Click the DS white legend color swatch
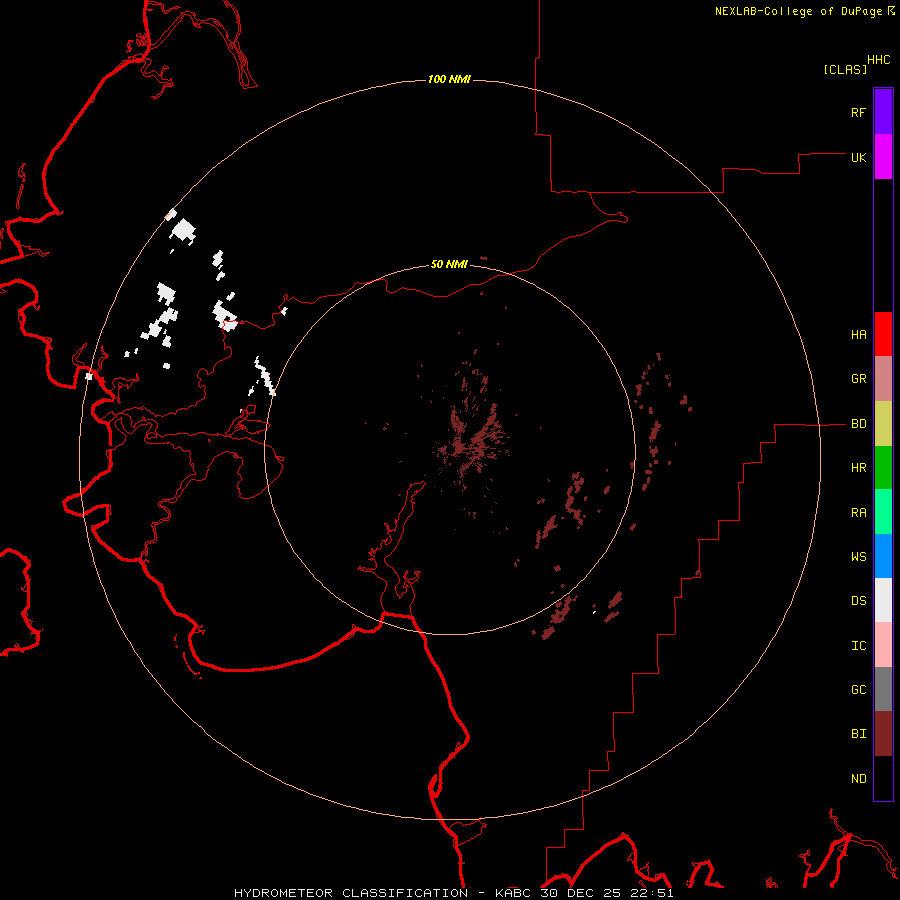 coord(883,600)
